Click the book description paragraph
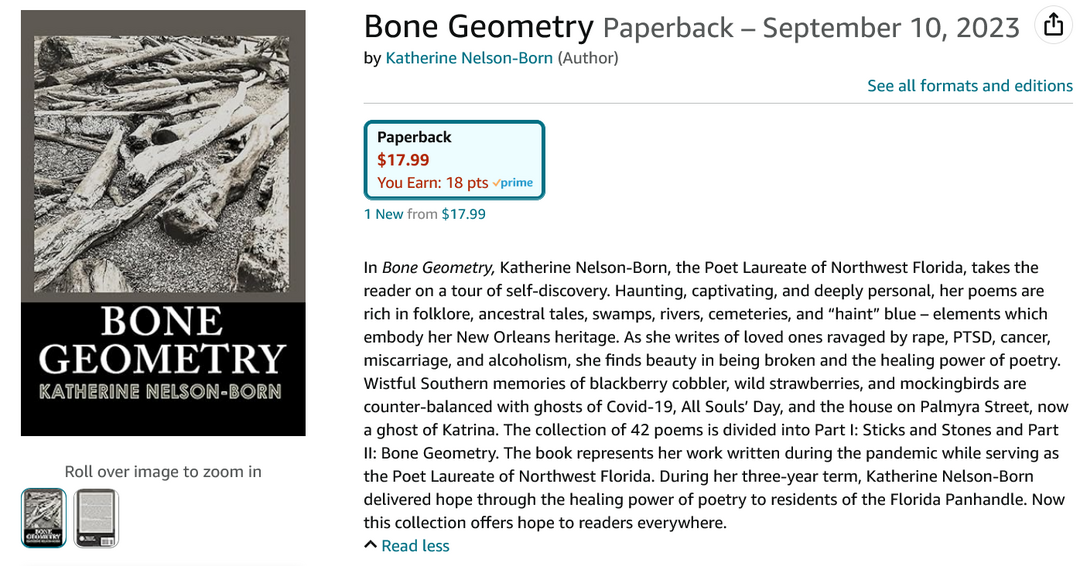Image resolution: width=1080 pixels, height=566 pixels. [x=714, y=394]
